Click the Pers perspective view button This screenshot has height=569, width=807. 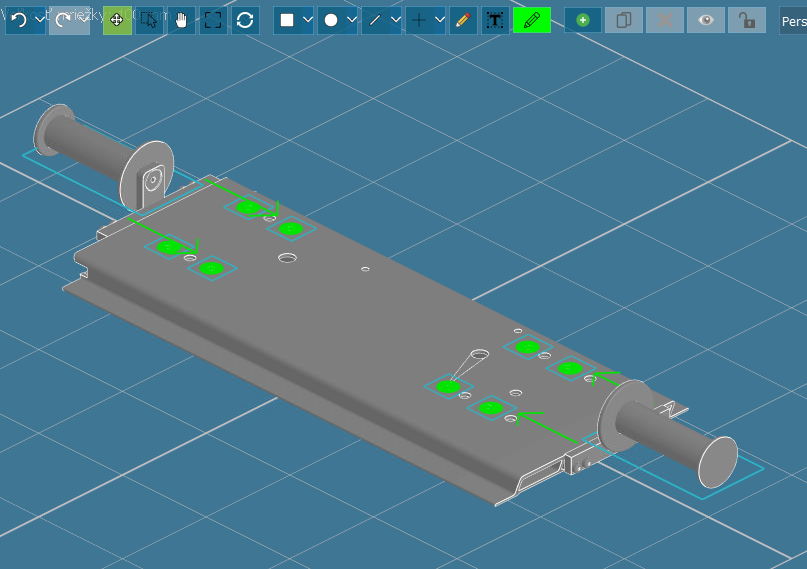coord(793,20)
